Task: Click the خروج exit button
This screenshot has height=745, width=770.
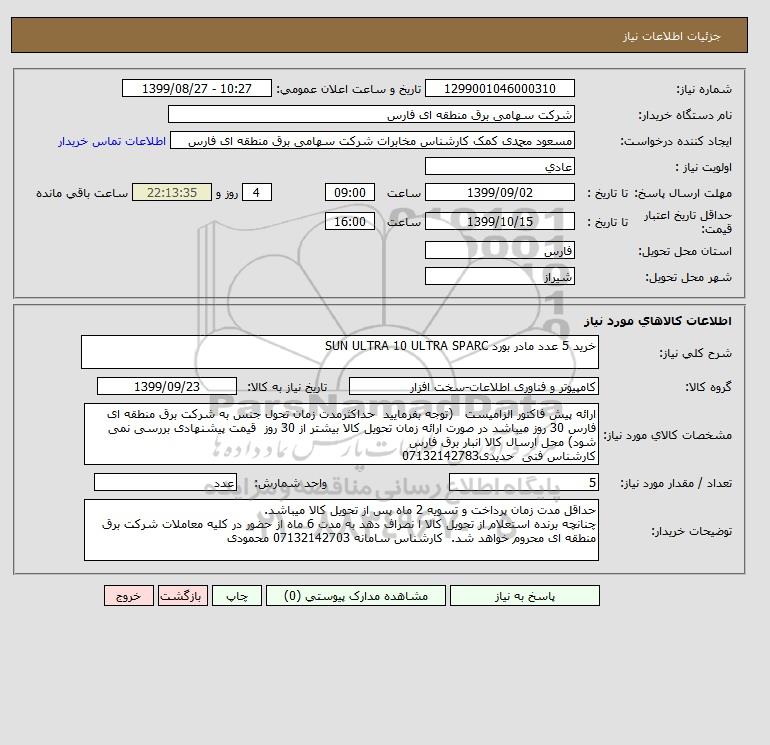Action: tap(129, 596)
